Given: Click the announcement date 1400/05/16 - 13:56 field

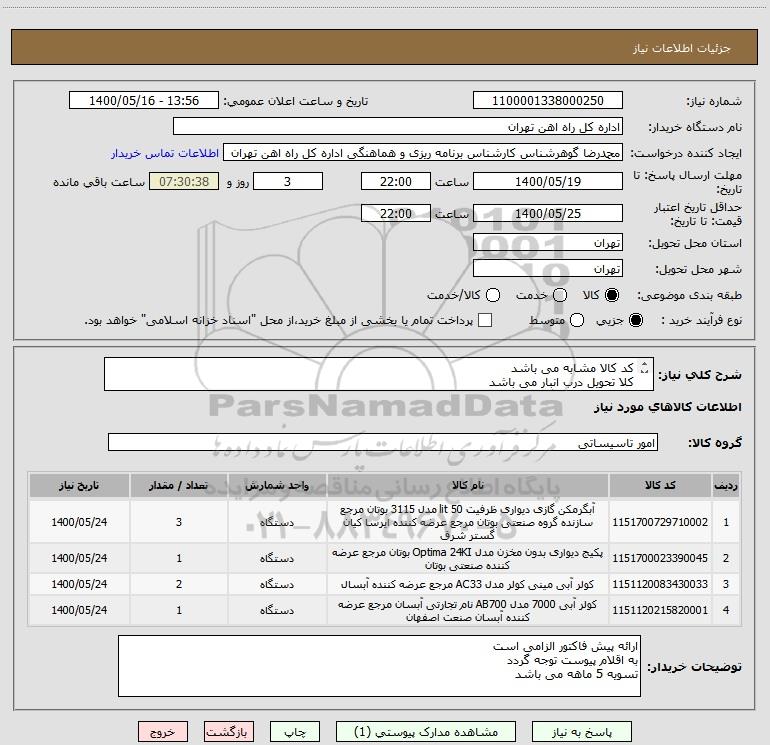Looking at the screenshot, I should 144,100.
